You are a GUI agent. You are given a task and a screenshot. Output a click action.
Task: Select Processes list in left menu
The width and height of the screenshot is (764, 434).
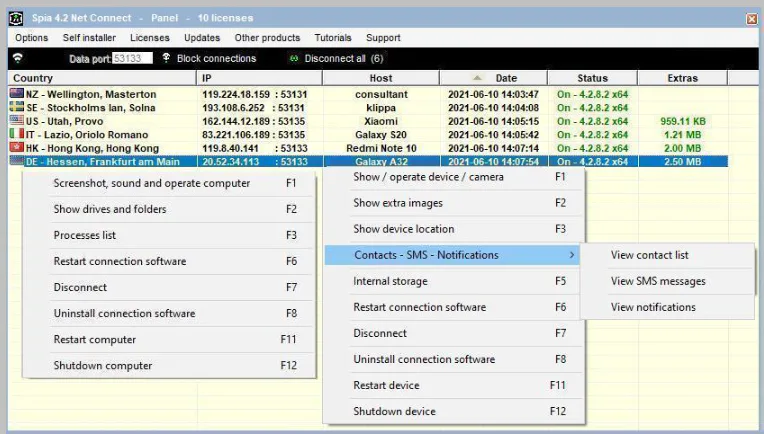point(85,235)
